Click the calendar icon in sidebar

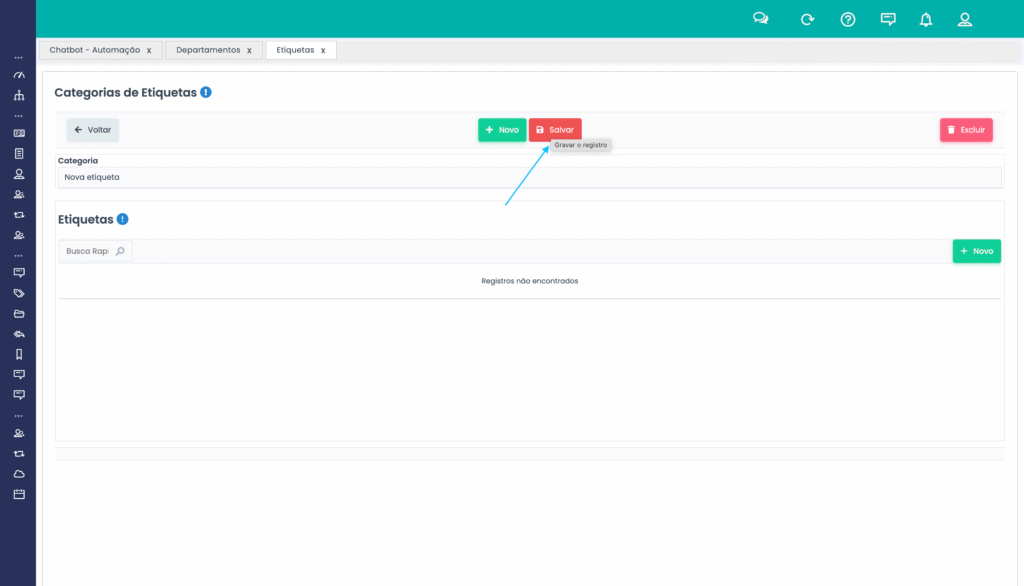(x=18, y=494)
